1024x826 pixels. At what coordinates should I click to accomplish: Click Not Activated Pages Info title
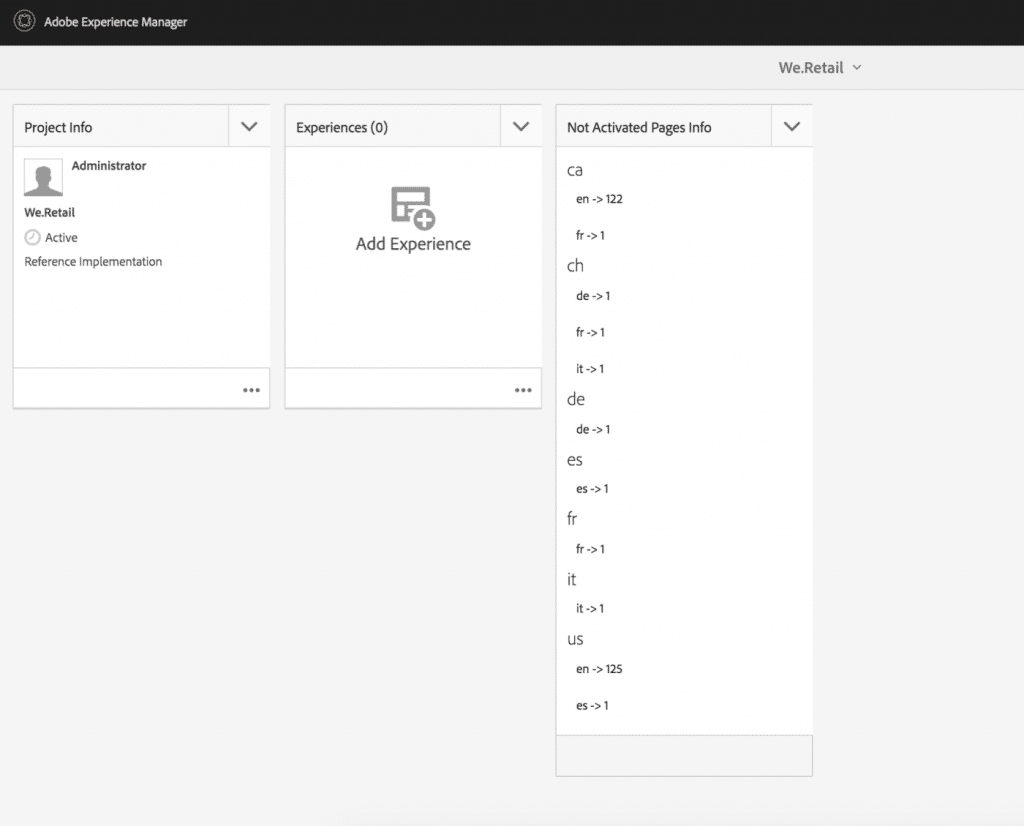click(639, 127)
